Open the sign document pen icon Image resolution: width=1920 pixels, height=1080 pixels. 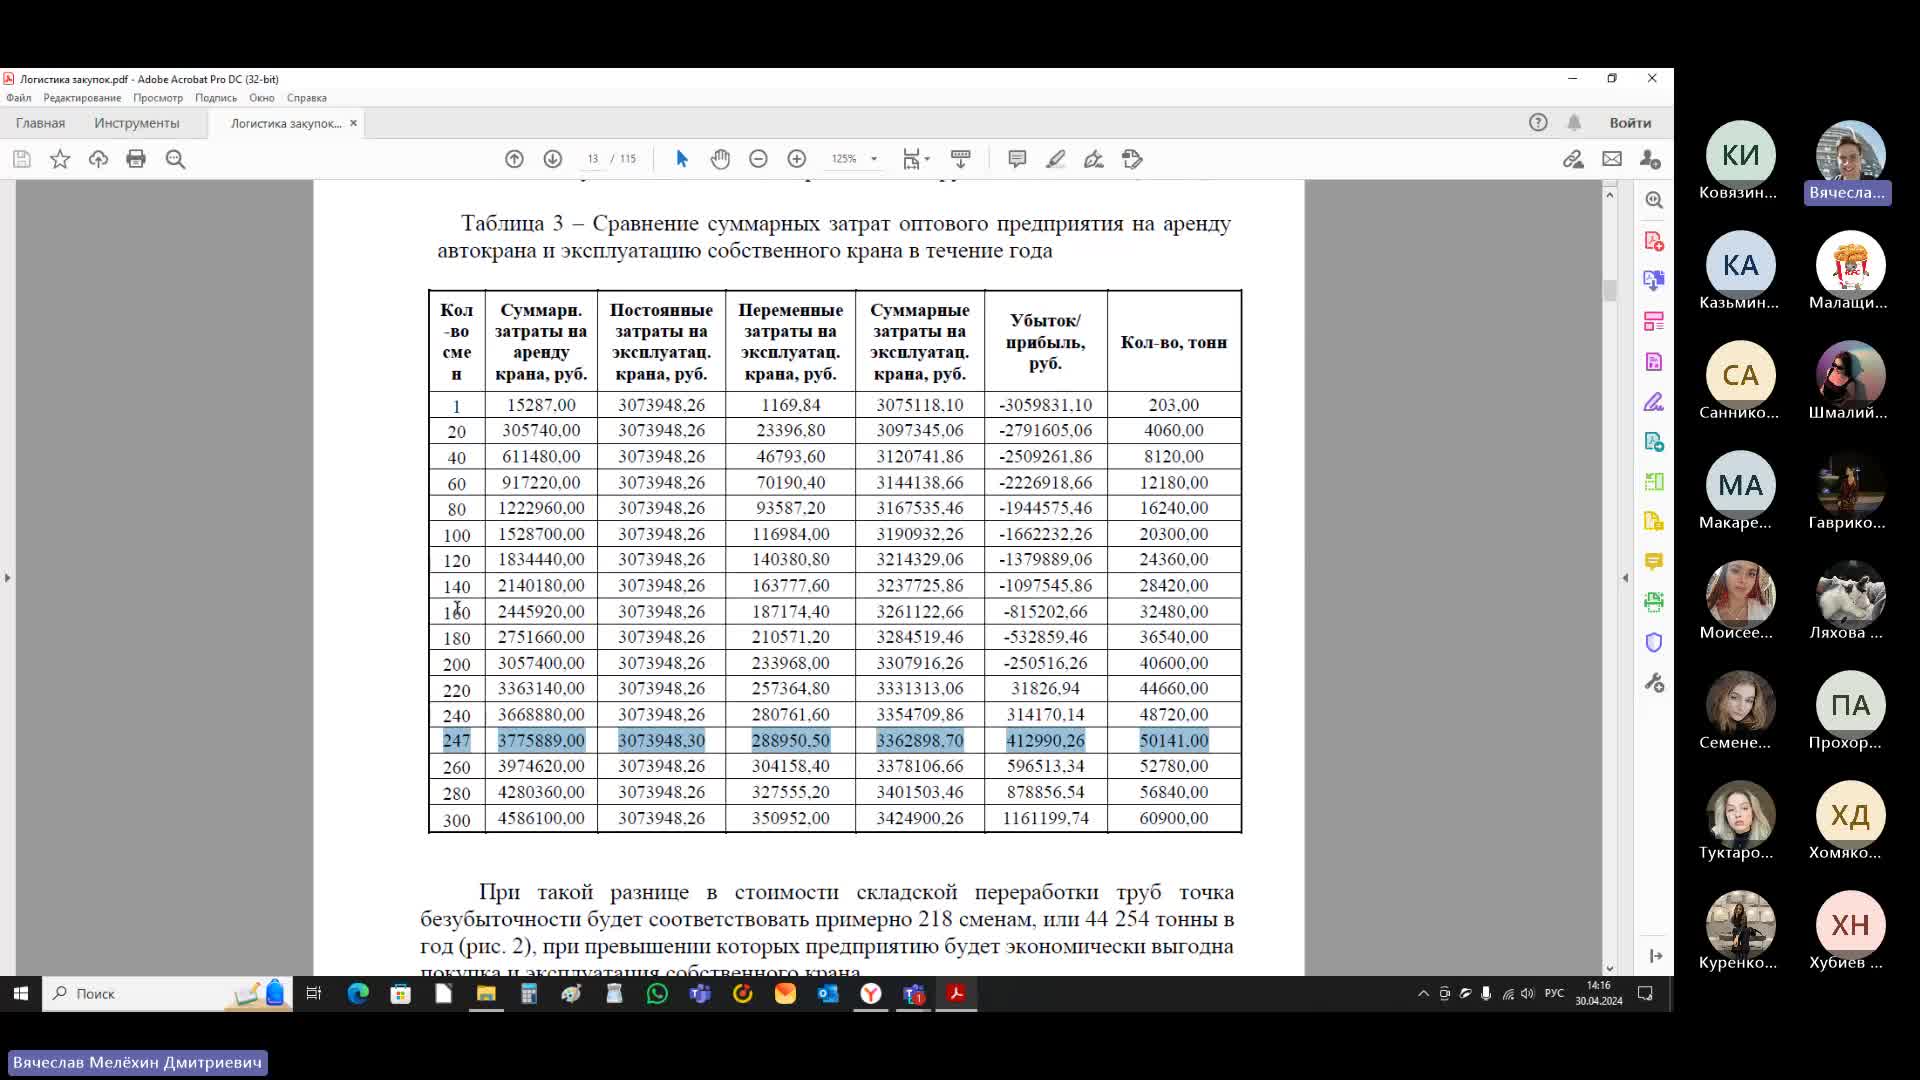[x=1093, y=159]
